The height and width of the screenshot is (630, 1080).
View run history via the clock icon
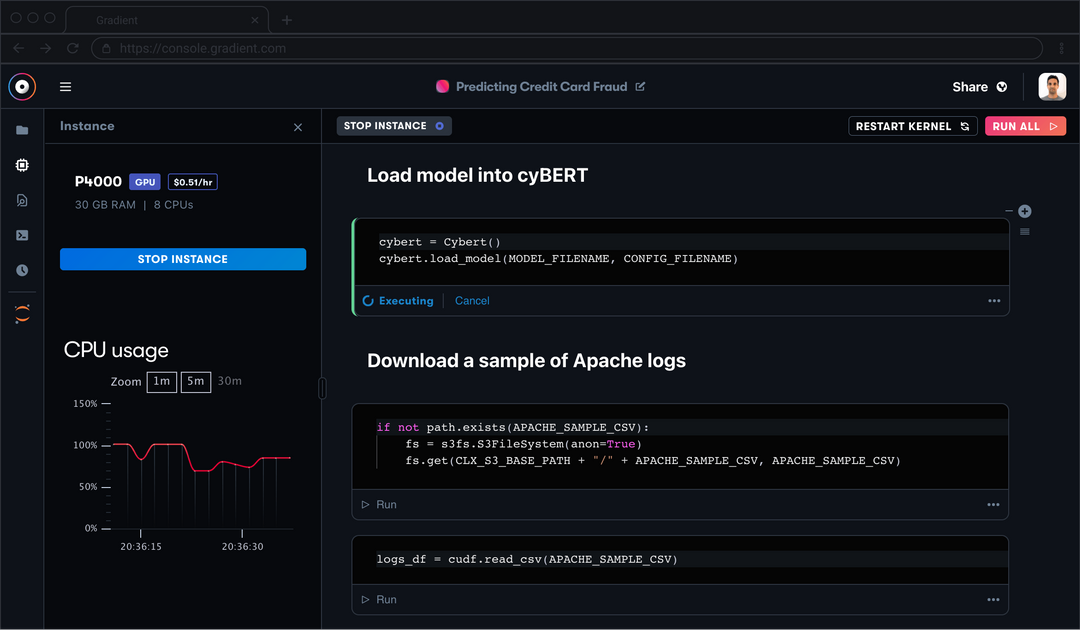click(22, 270)
